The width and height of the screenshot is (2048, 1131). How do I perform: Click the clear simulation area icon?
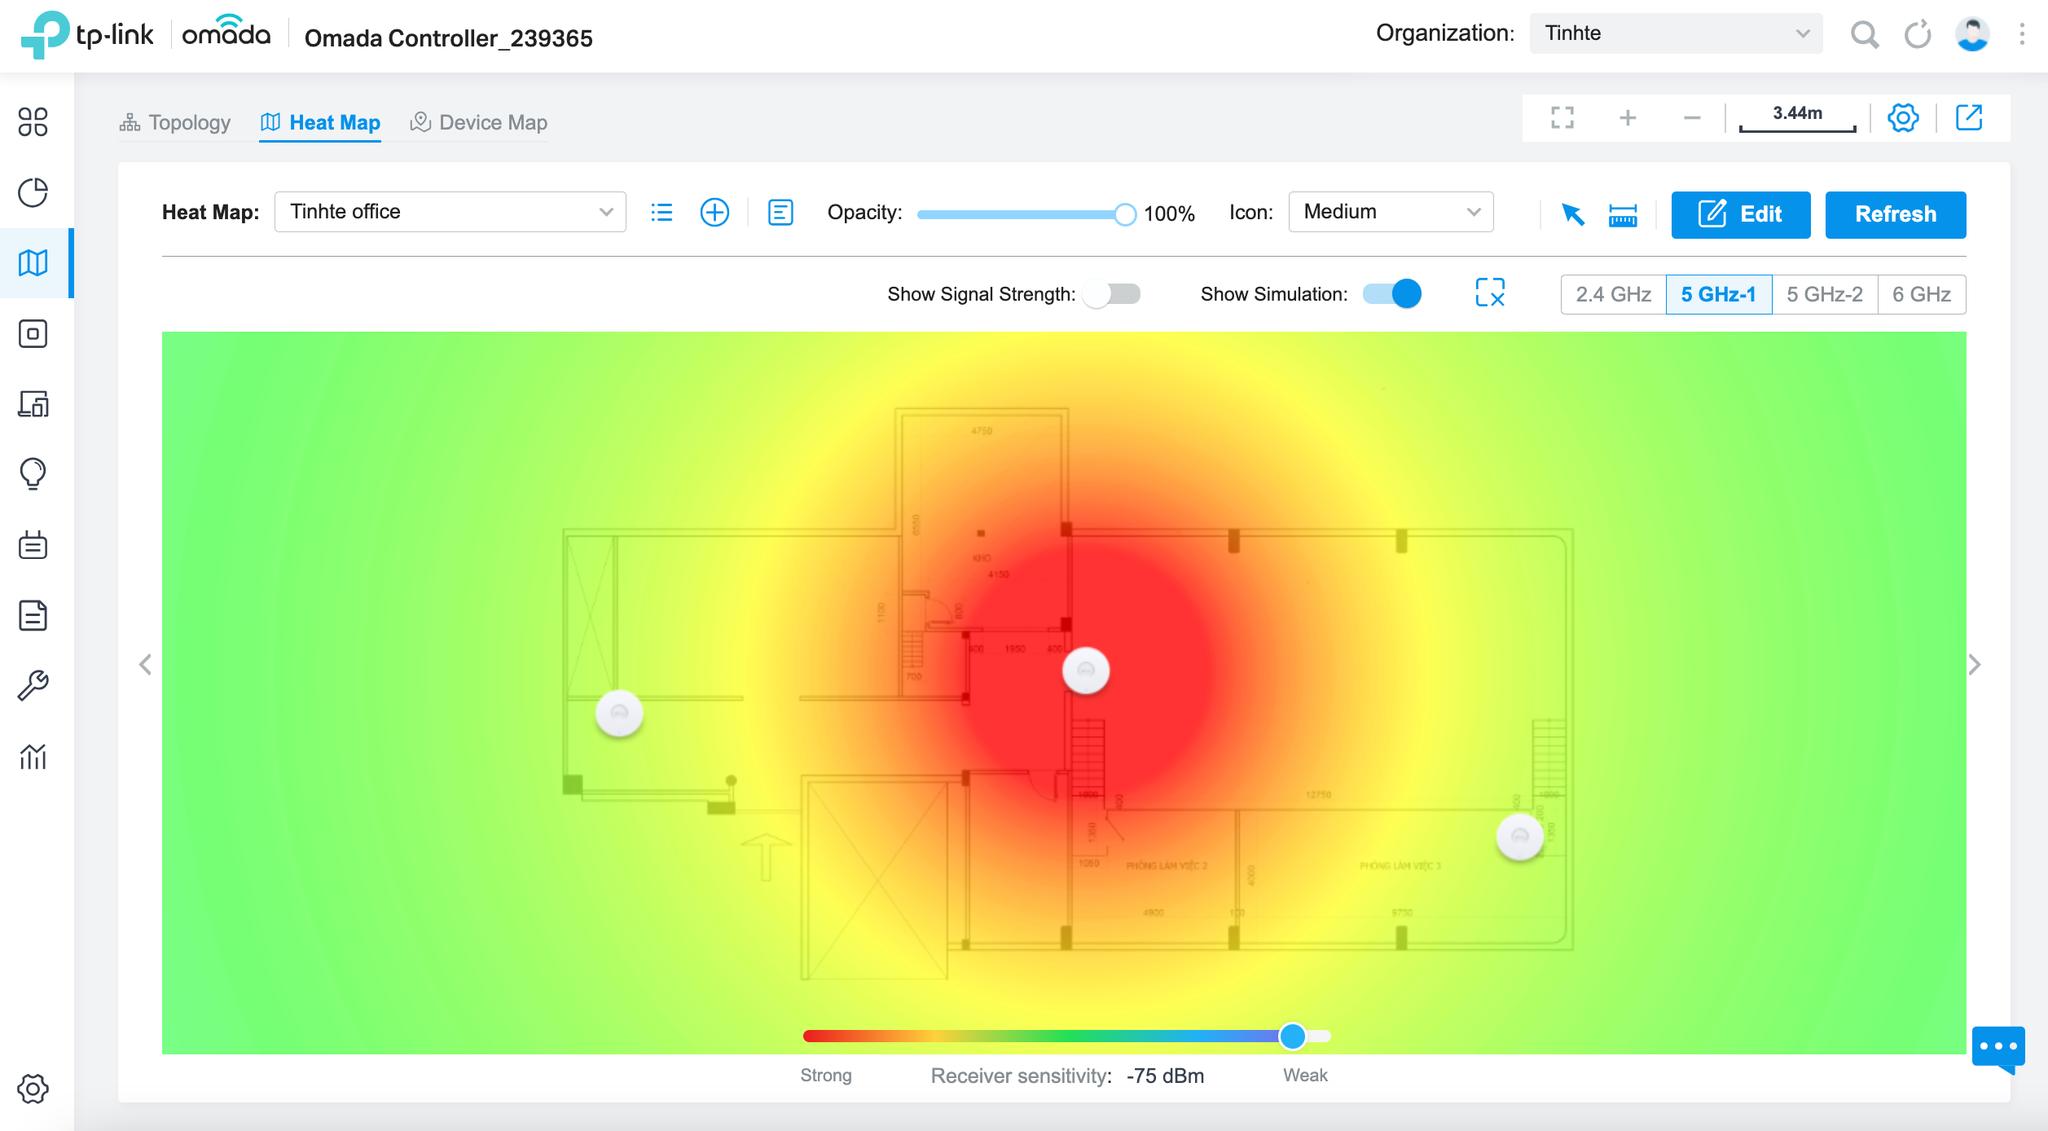point(1489,293)
